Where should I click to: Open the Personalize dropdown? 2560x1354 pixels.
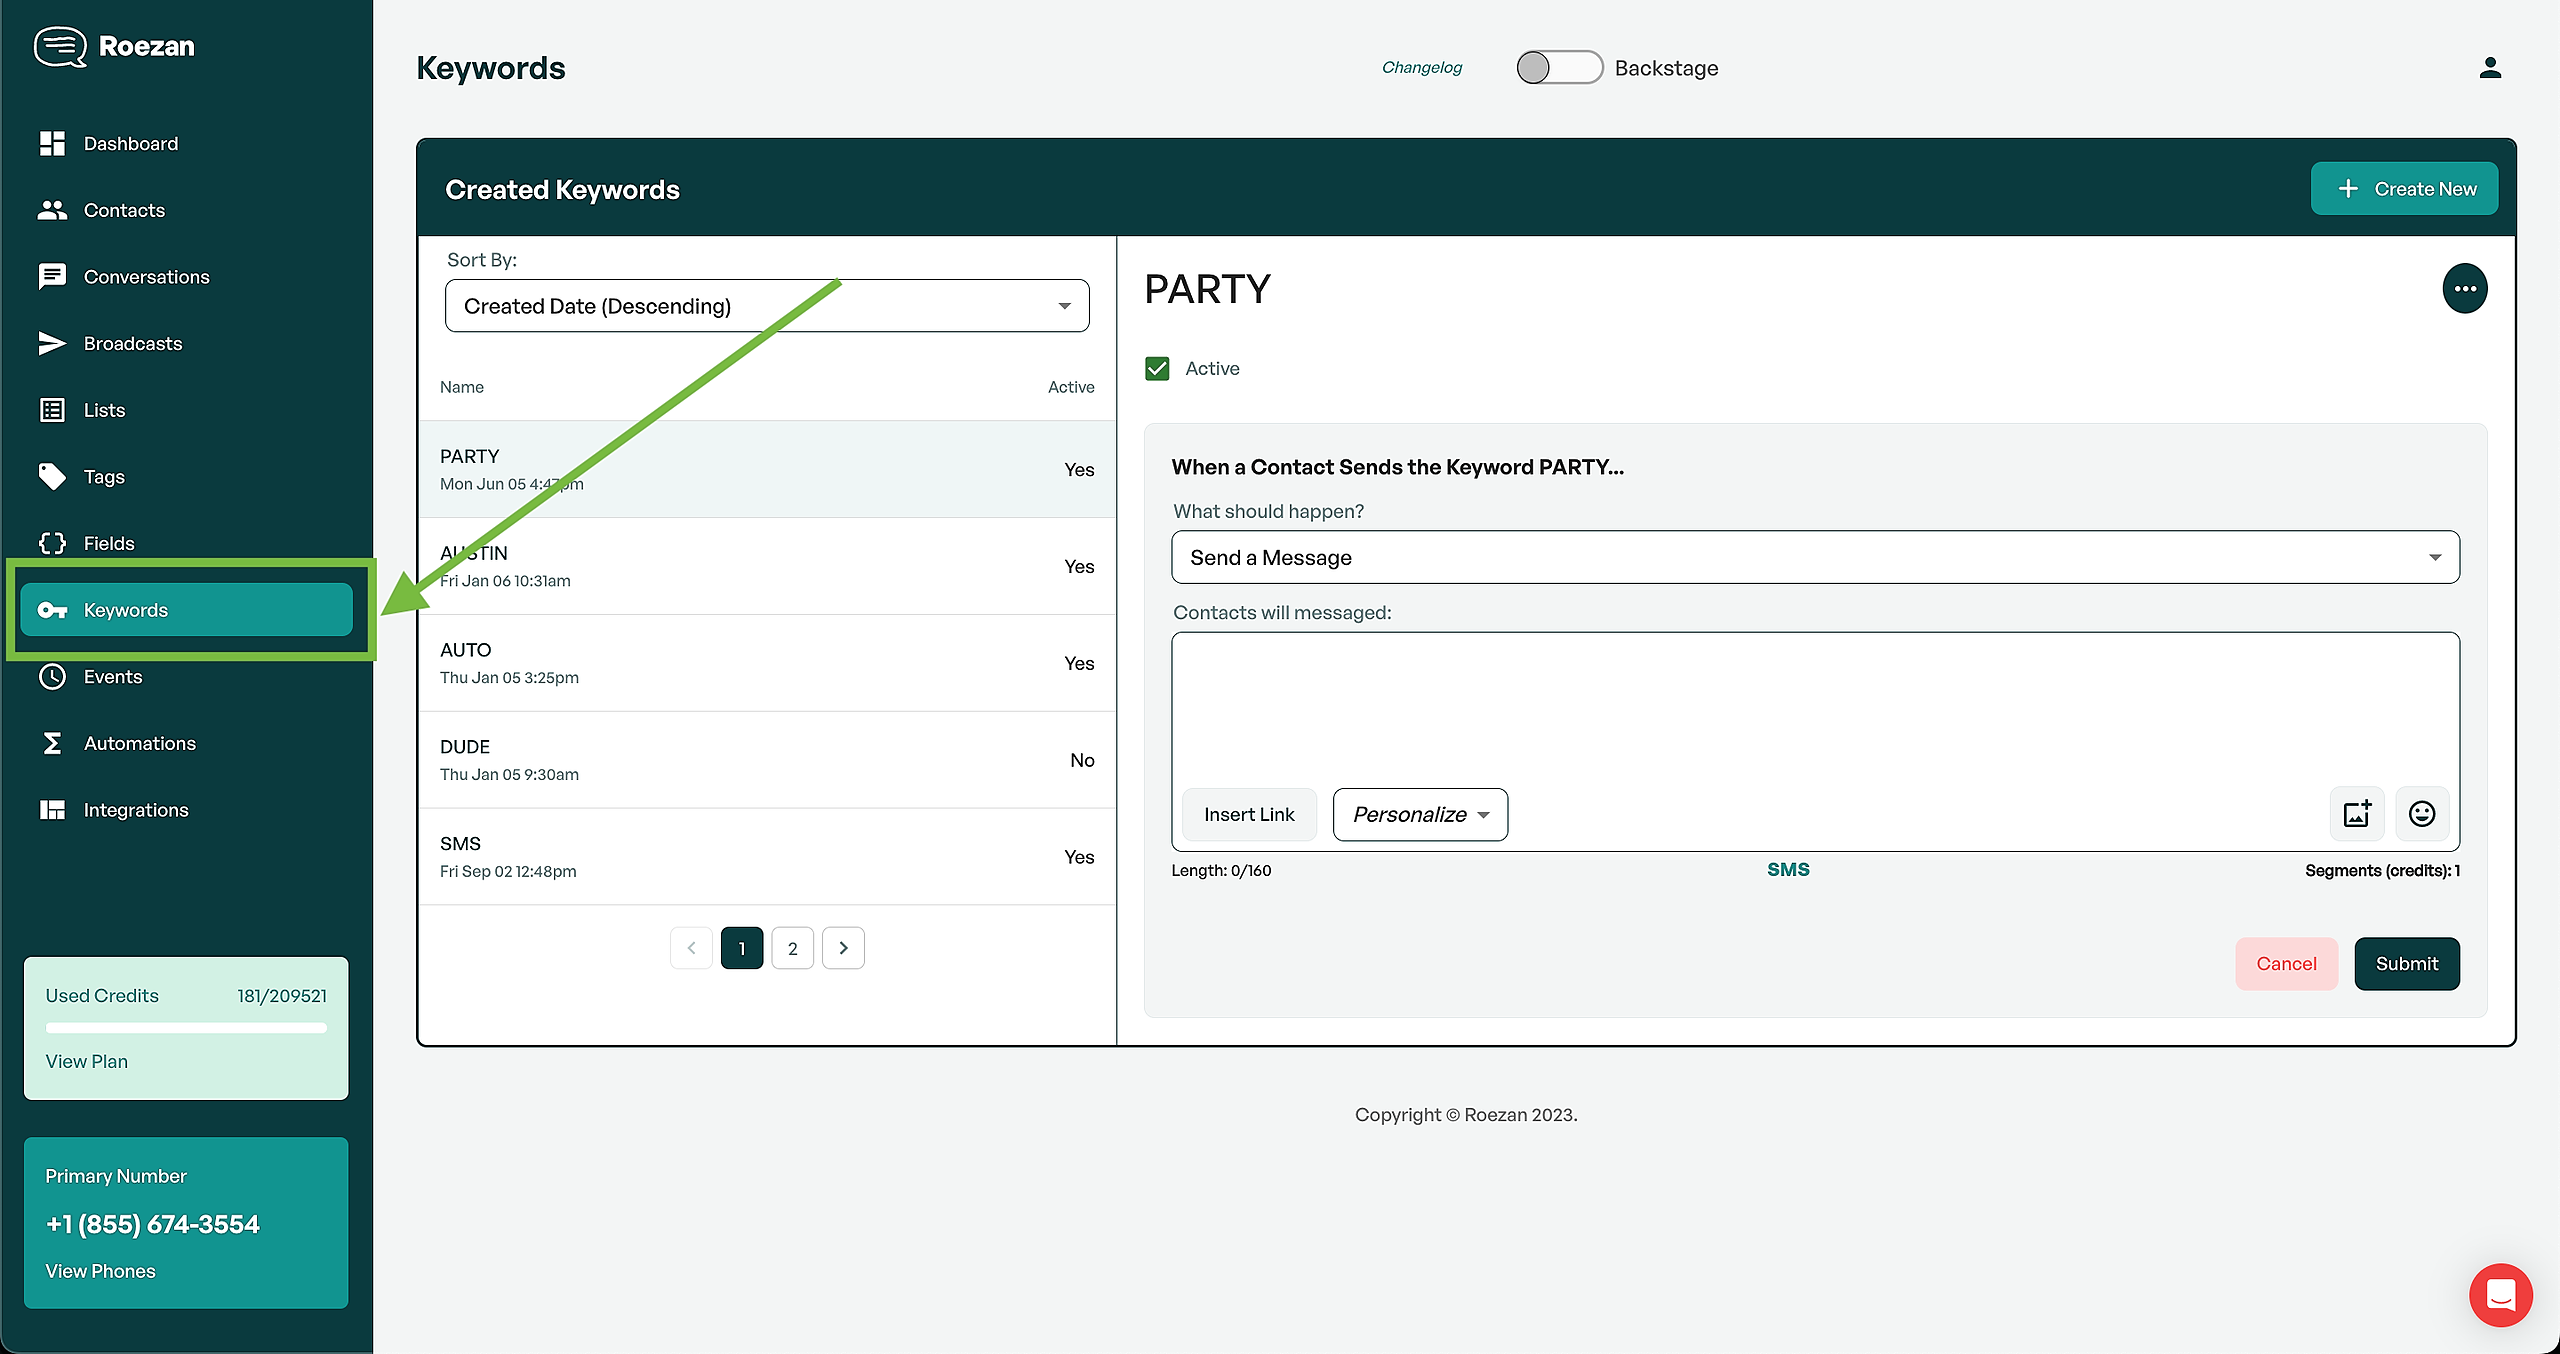click(x=1419, y=815)
